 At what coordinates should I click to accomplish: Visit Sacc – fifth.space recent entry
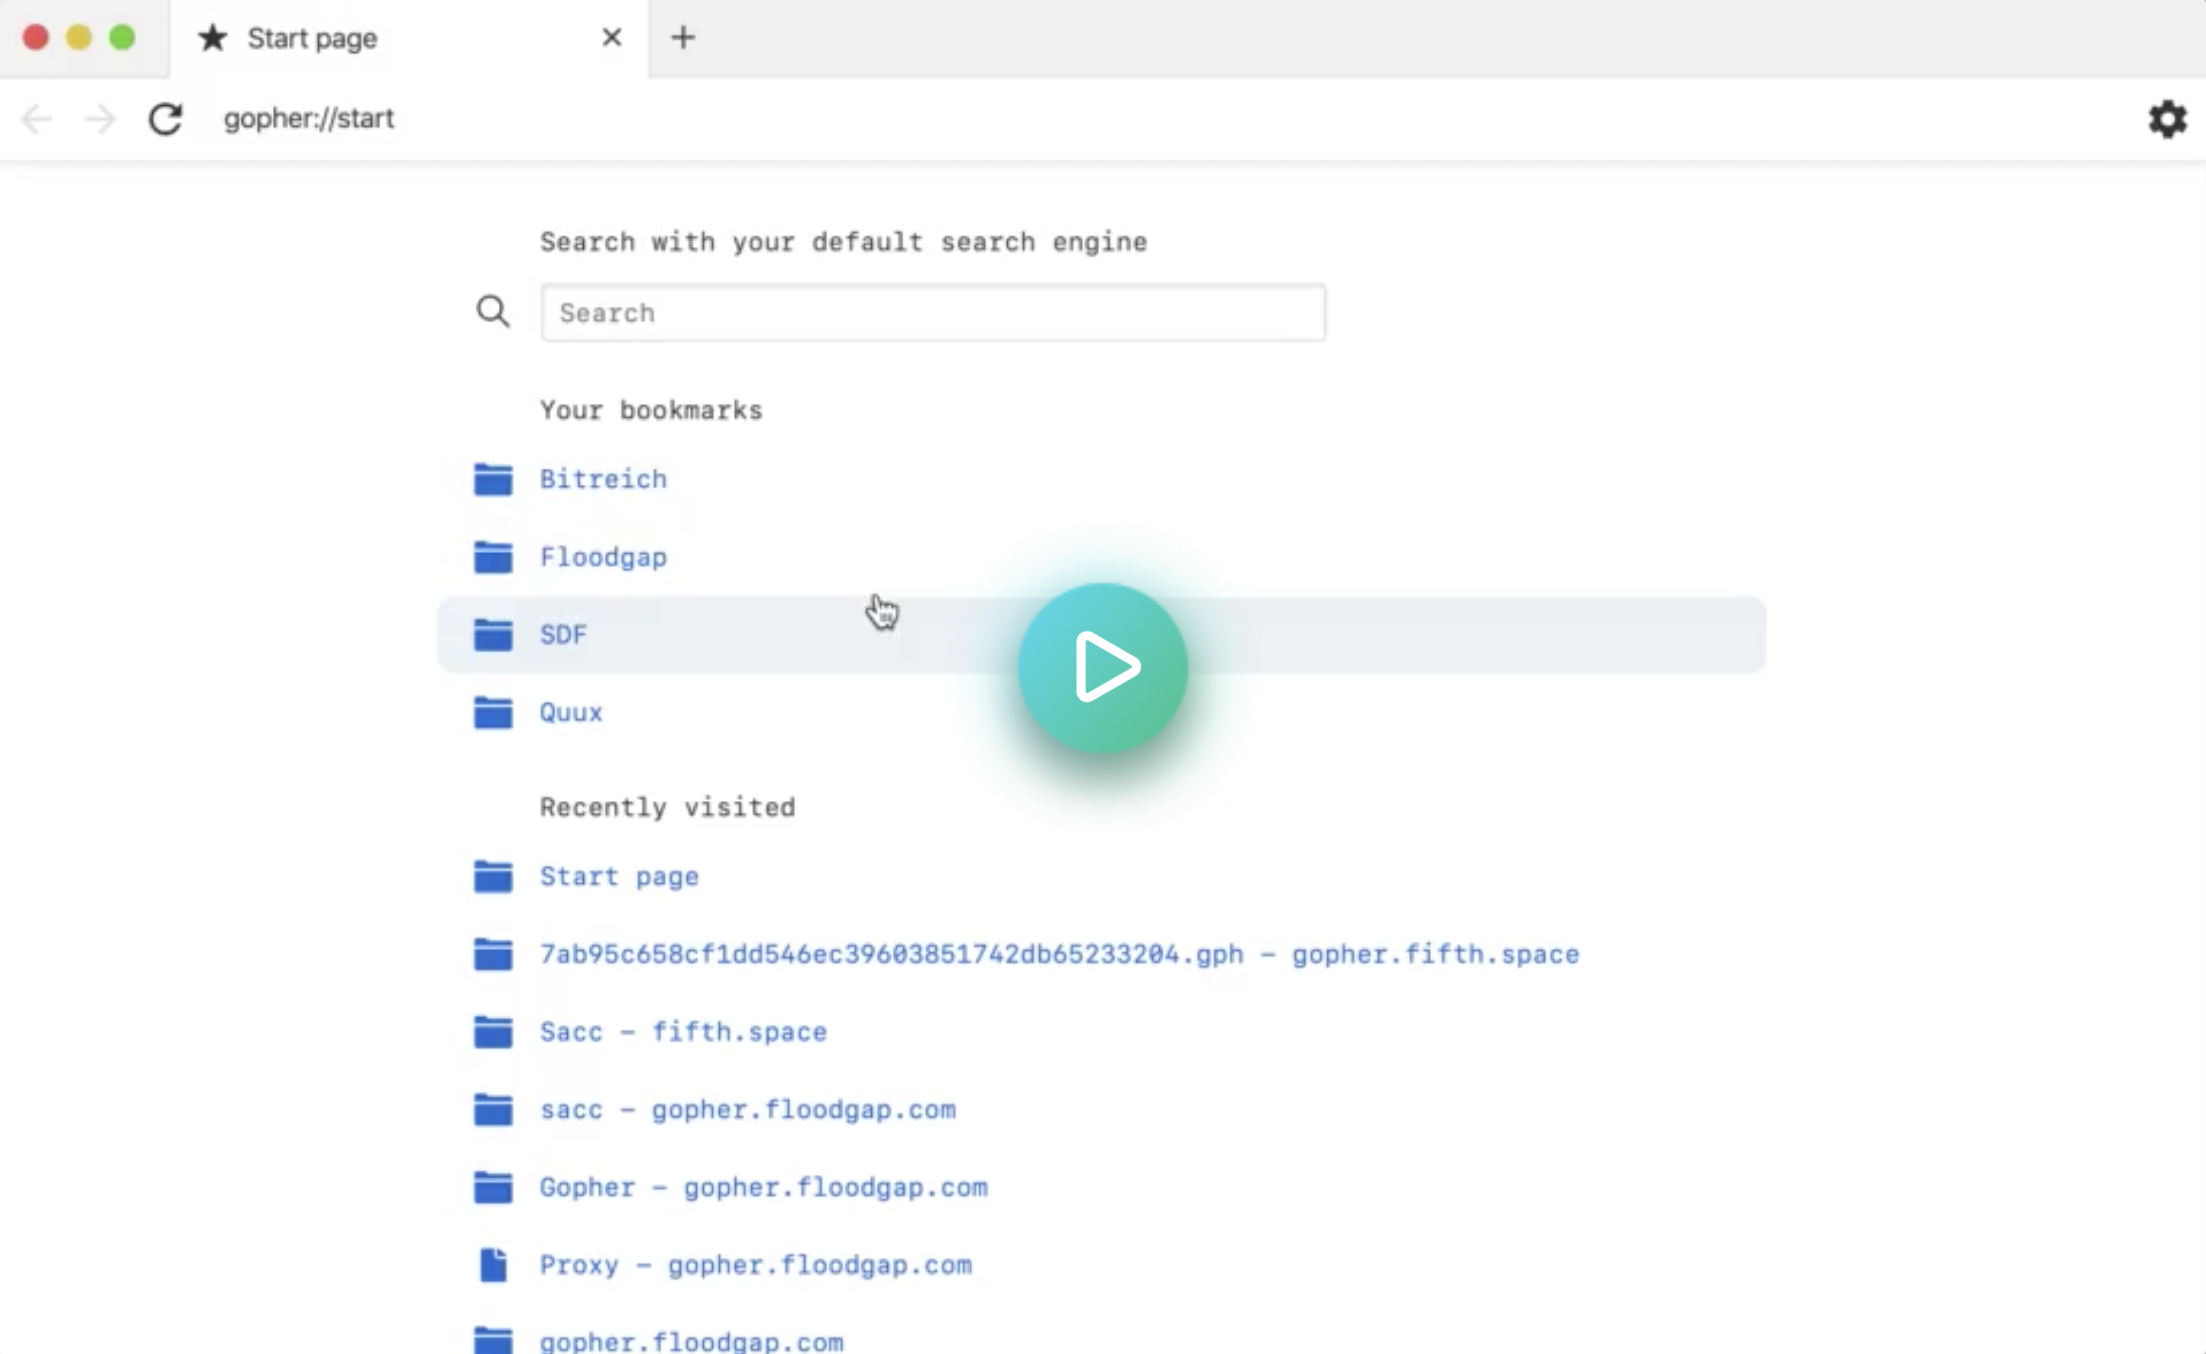(683, 1032)
